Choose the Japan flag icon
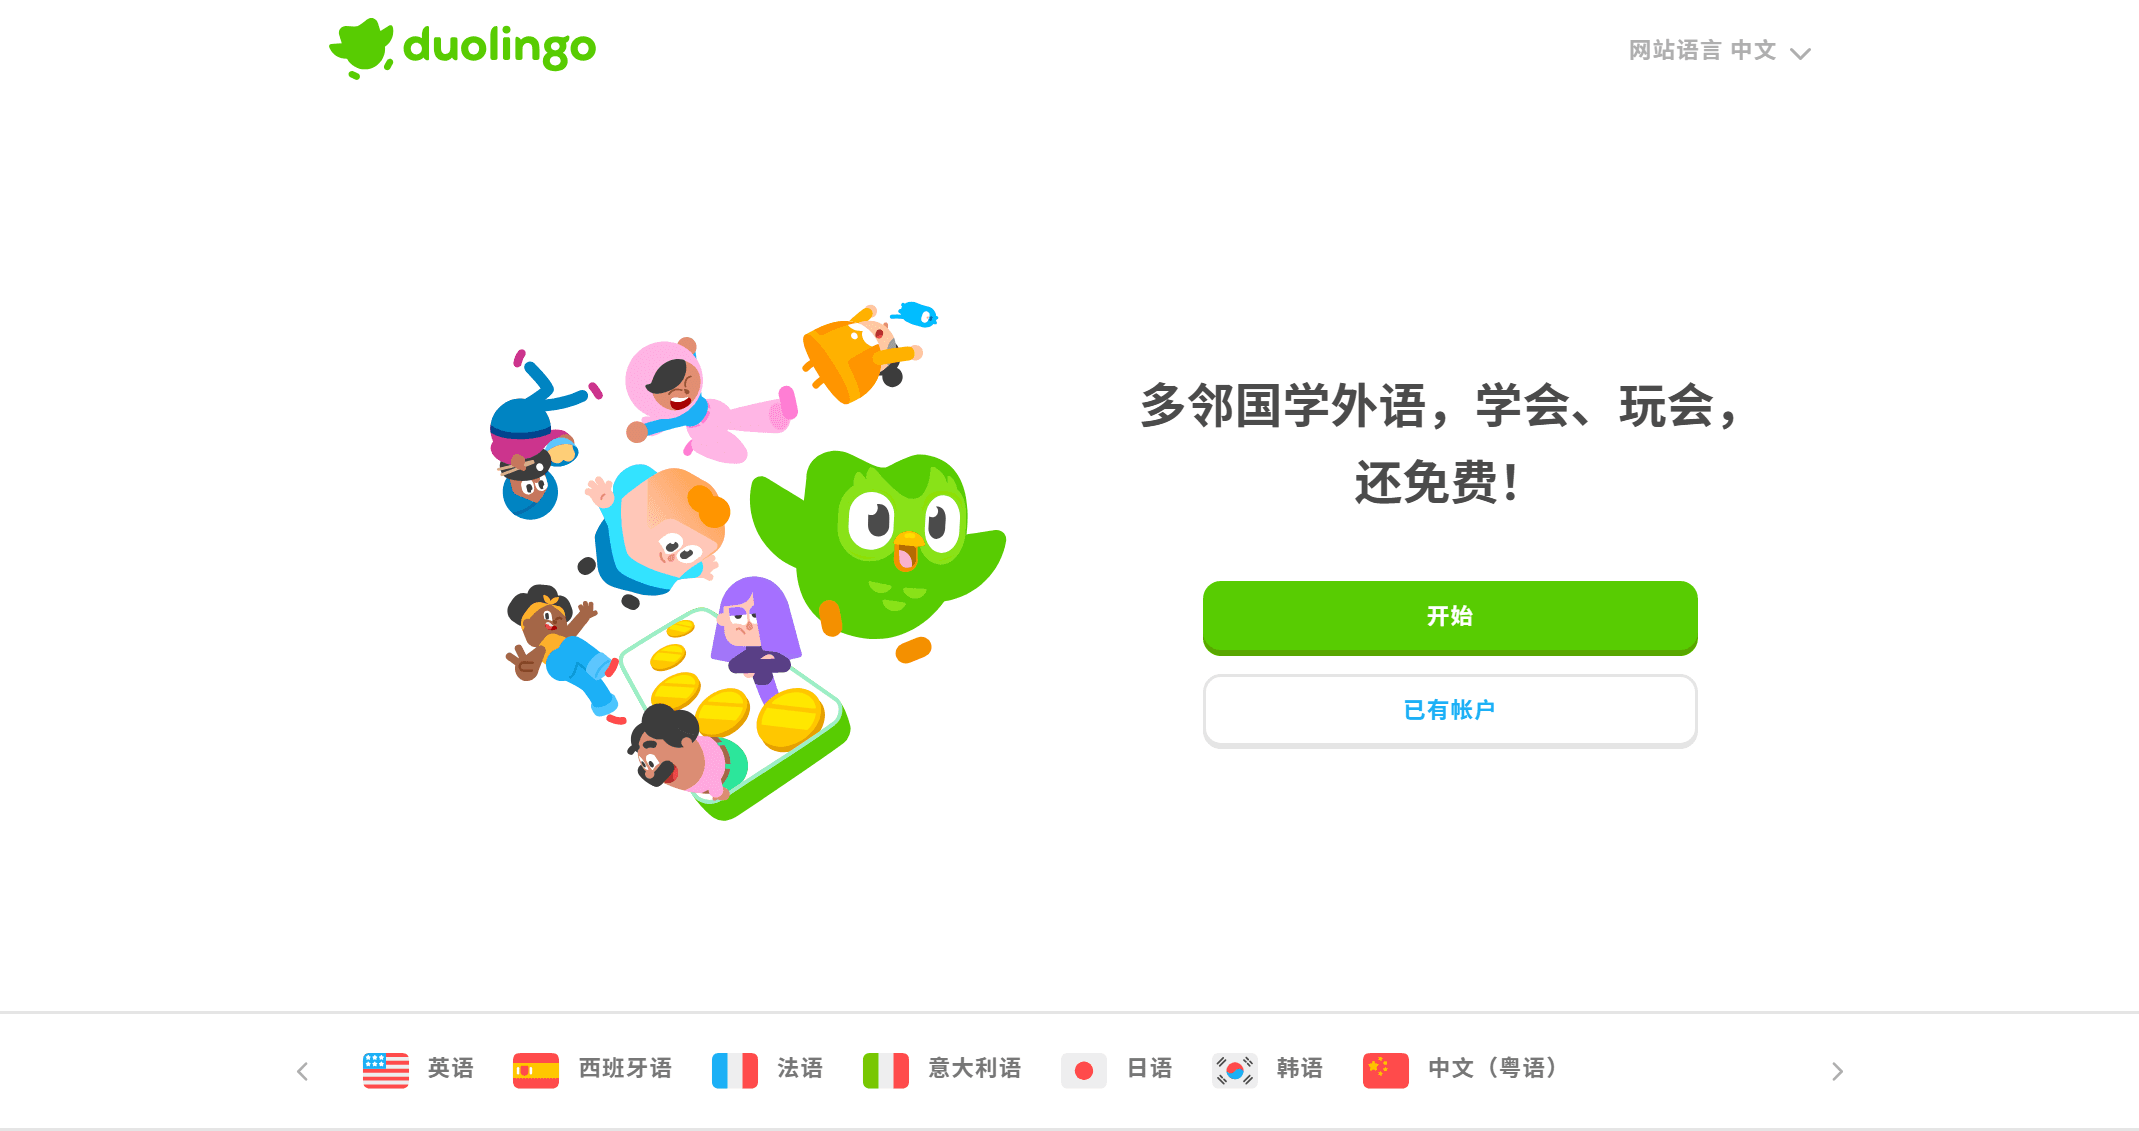Screen dimensions: 2139x1131 (1084, 1070)
